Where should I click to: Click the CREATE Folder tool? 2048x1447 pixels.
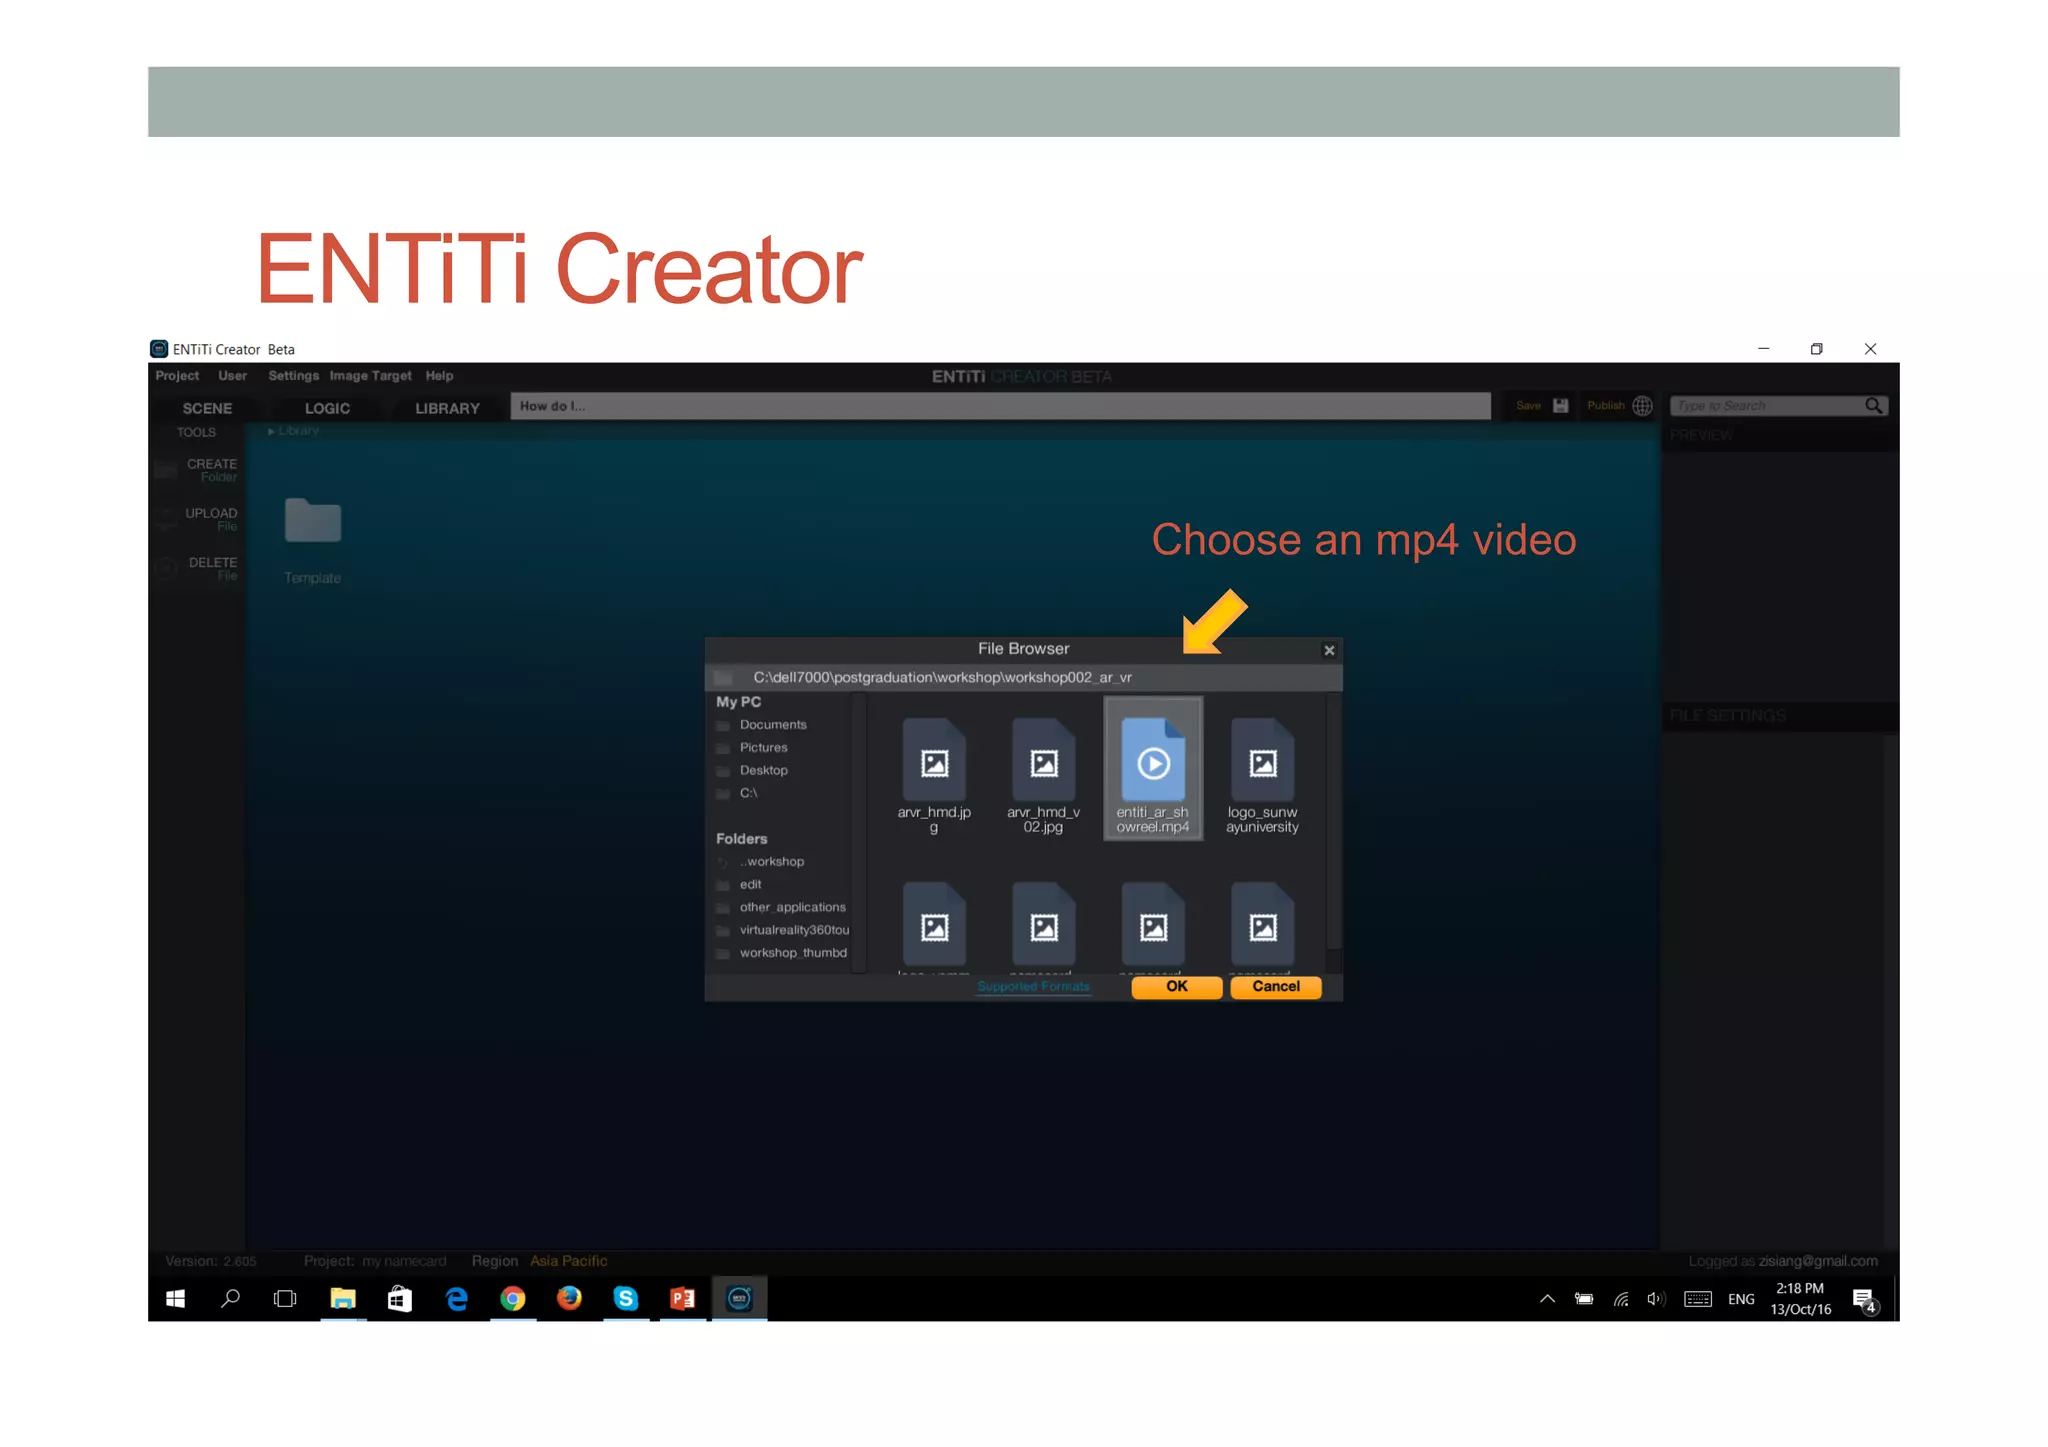[198, 470]
